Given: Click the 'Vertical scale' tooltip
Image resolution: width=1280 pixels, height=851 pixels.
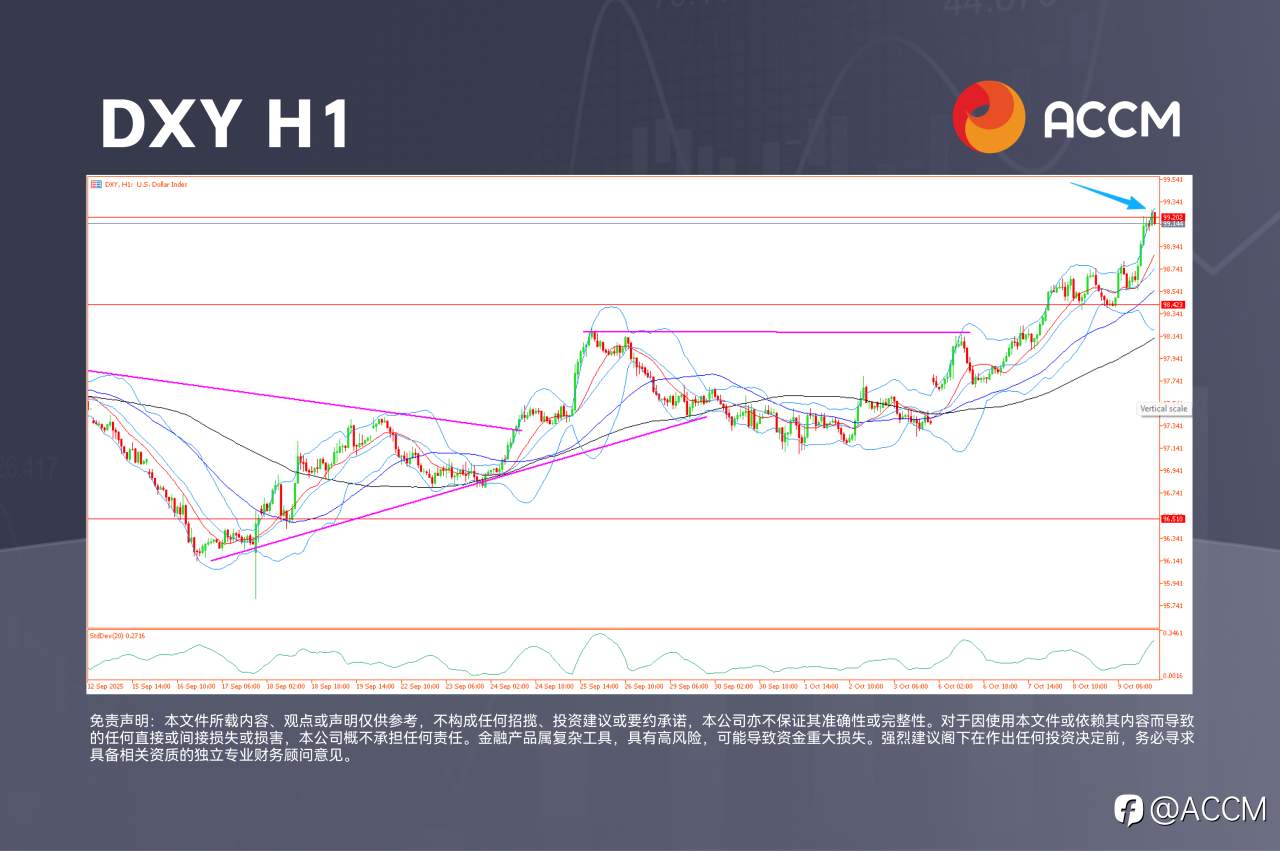Looking at the screenshot, I should [x=1165, y=409].
